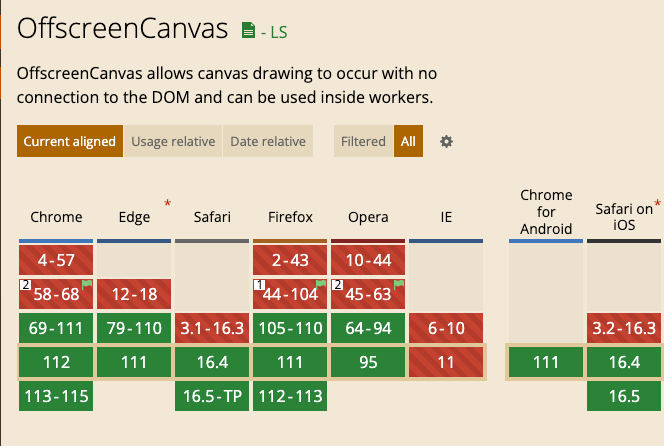This screenshot has width=664, height=446.
Task: Open the settings gear icon
Action: point(446,141)
